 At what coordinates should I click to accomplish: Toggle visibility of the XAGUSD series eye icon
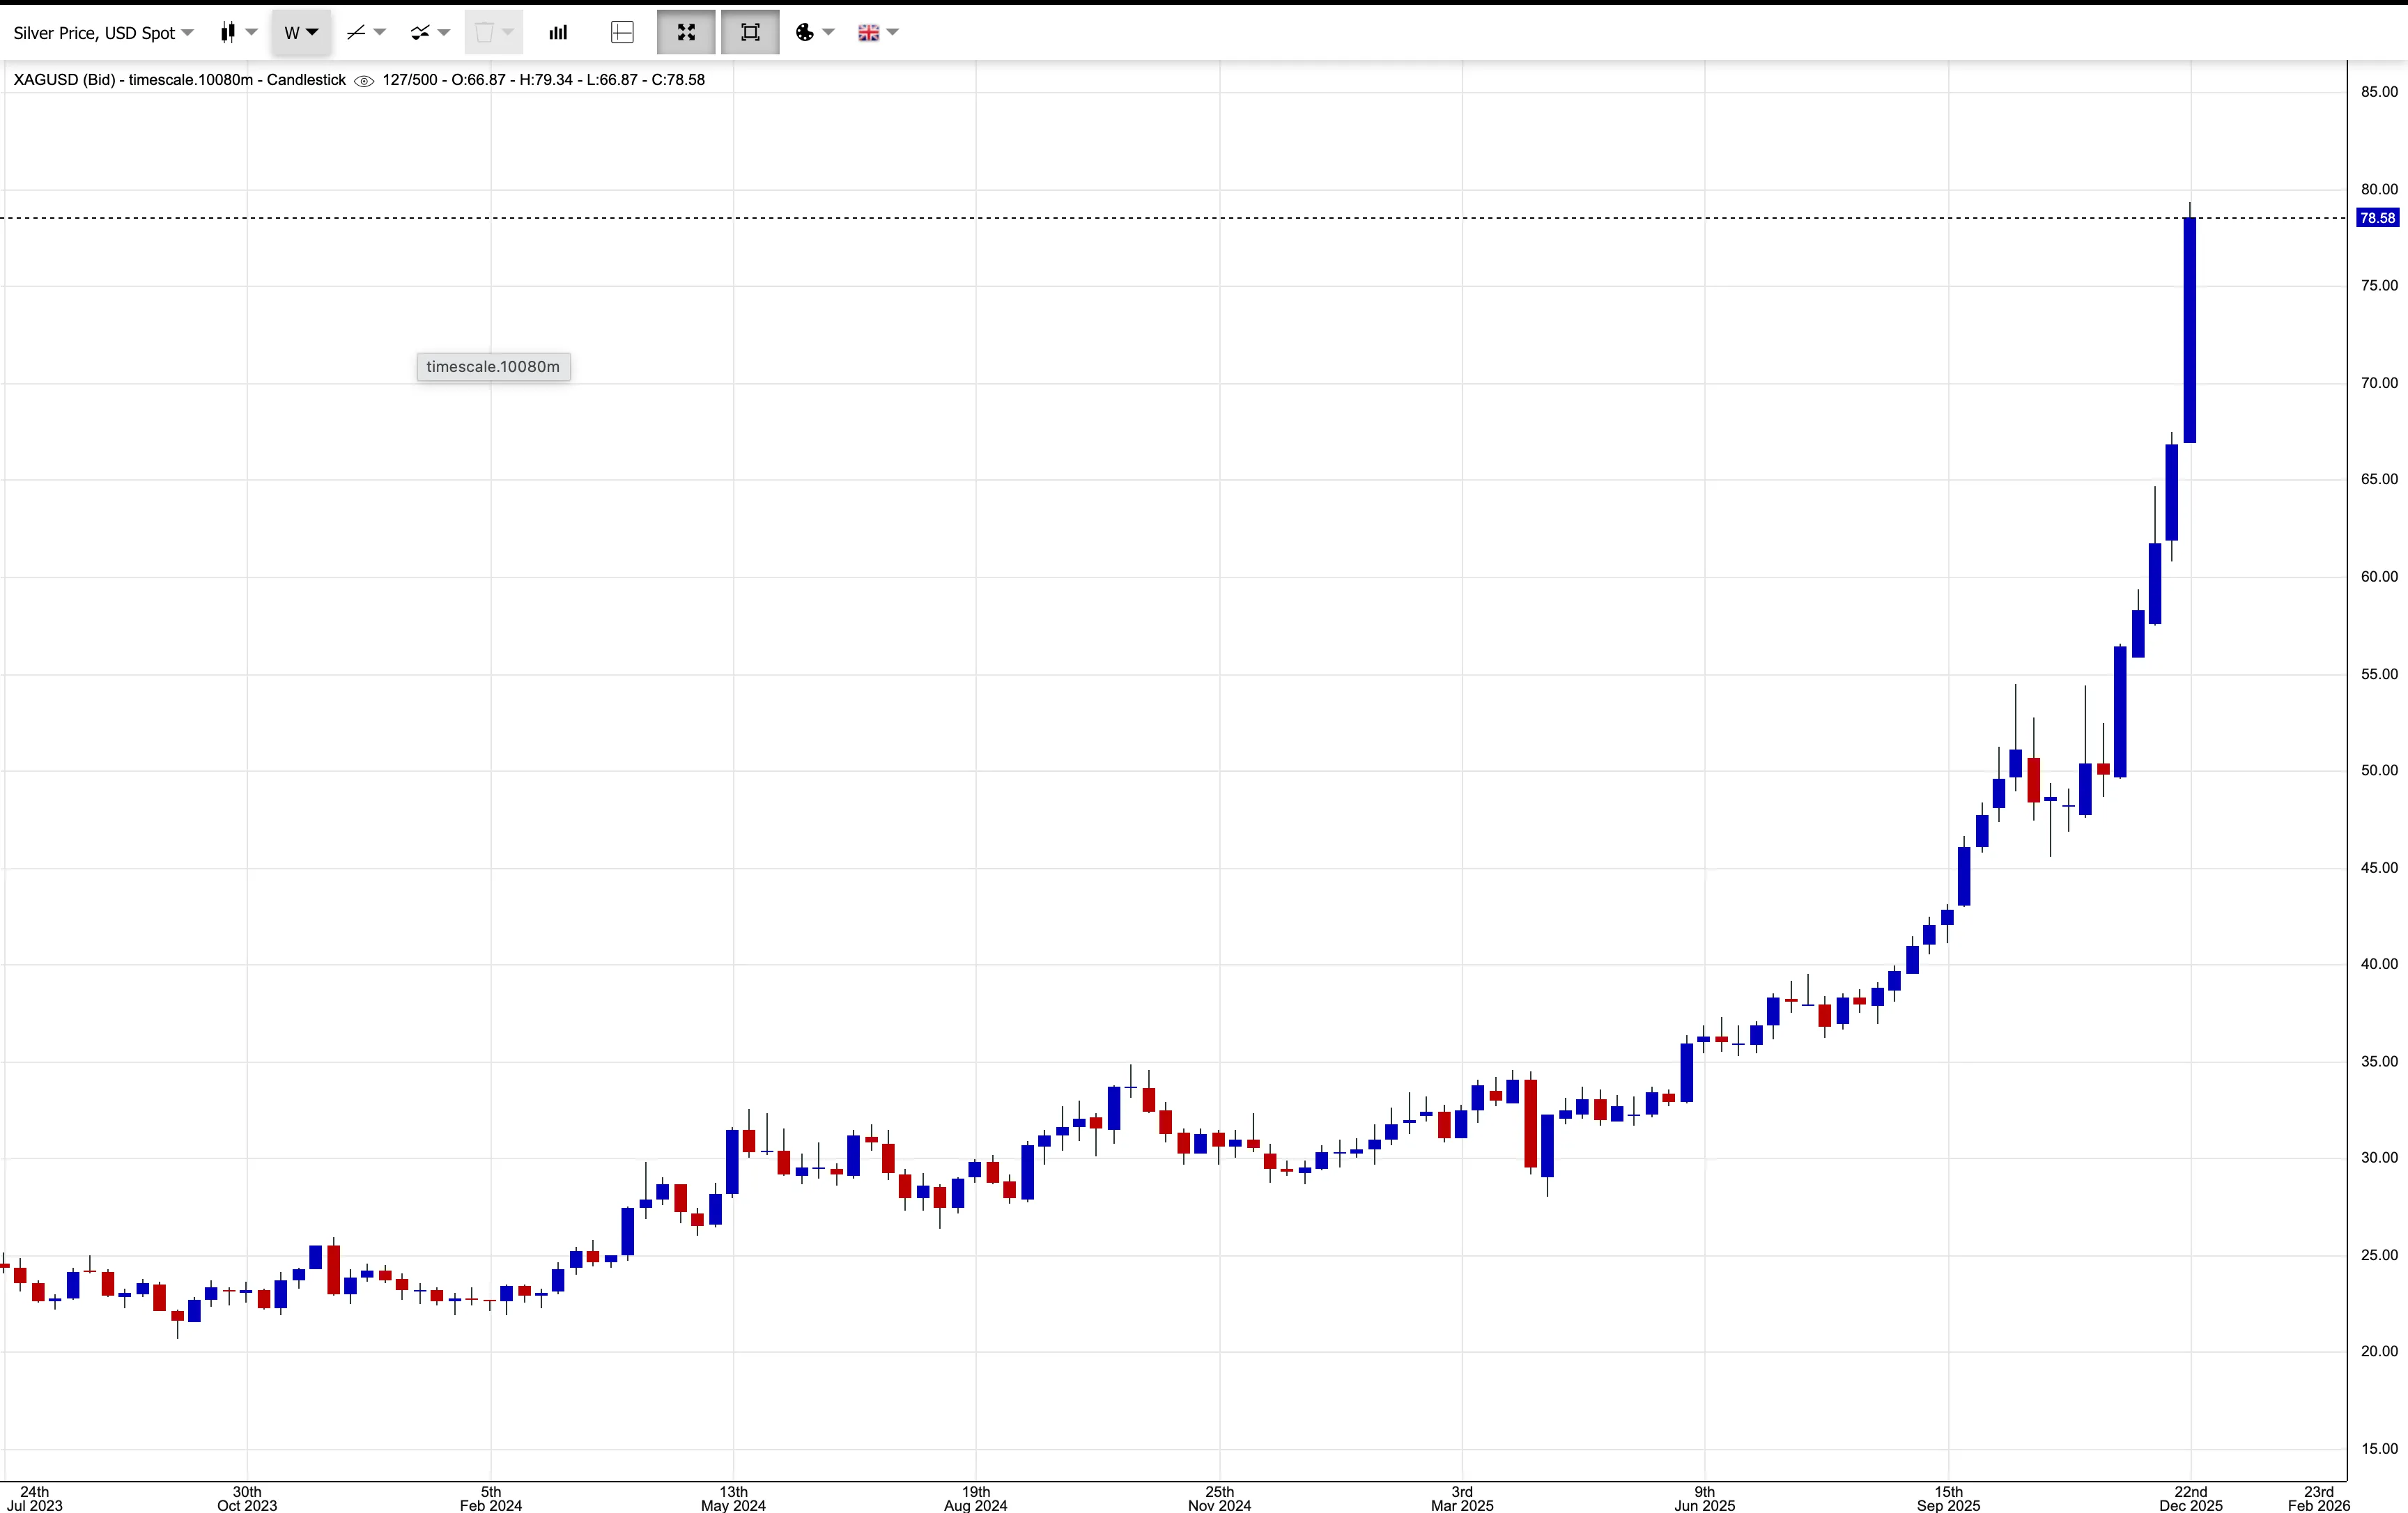click(x=364, y=80)
